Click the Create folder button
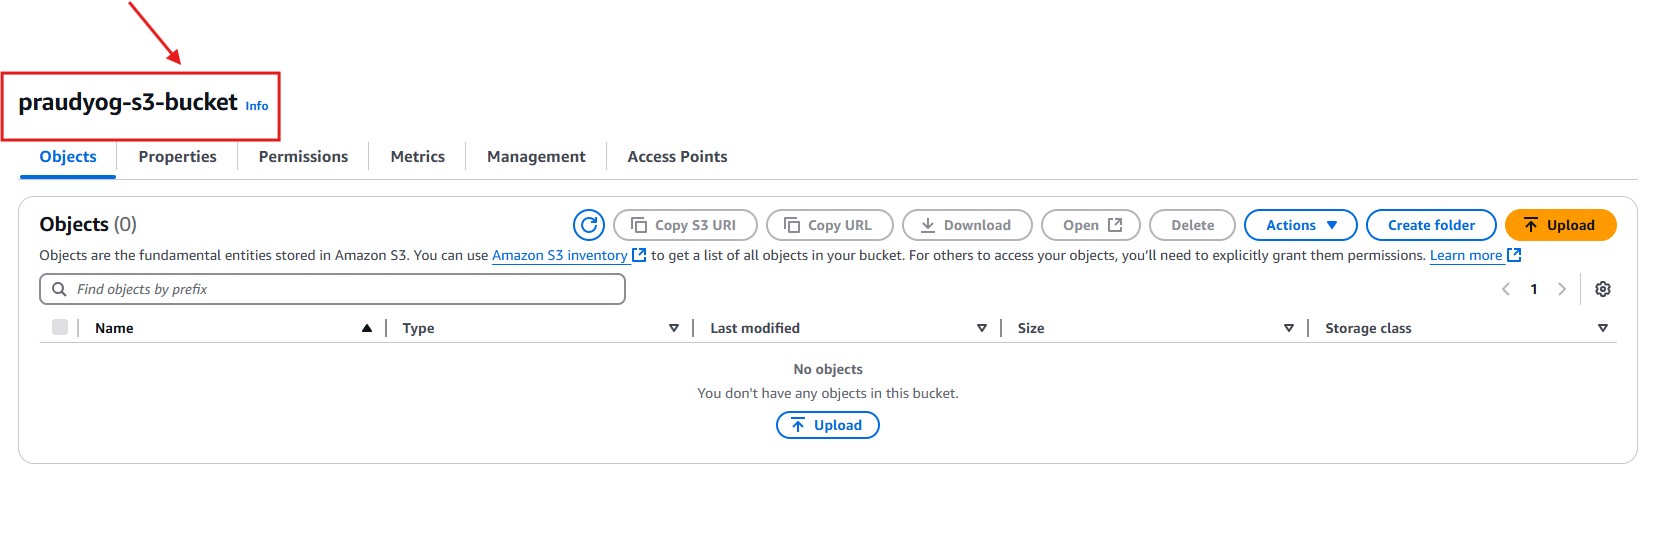The width and height of the screenshot is (1656, 537). (1431, 225)
